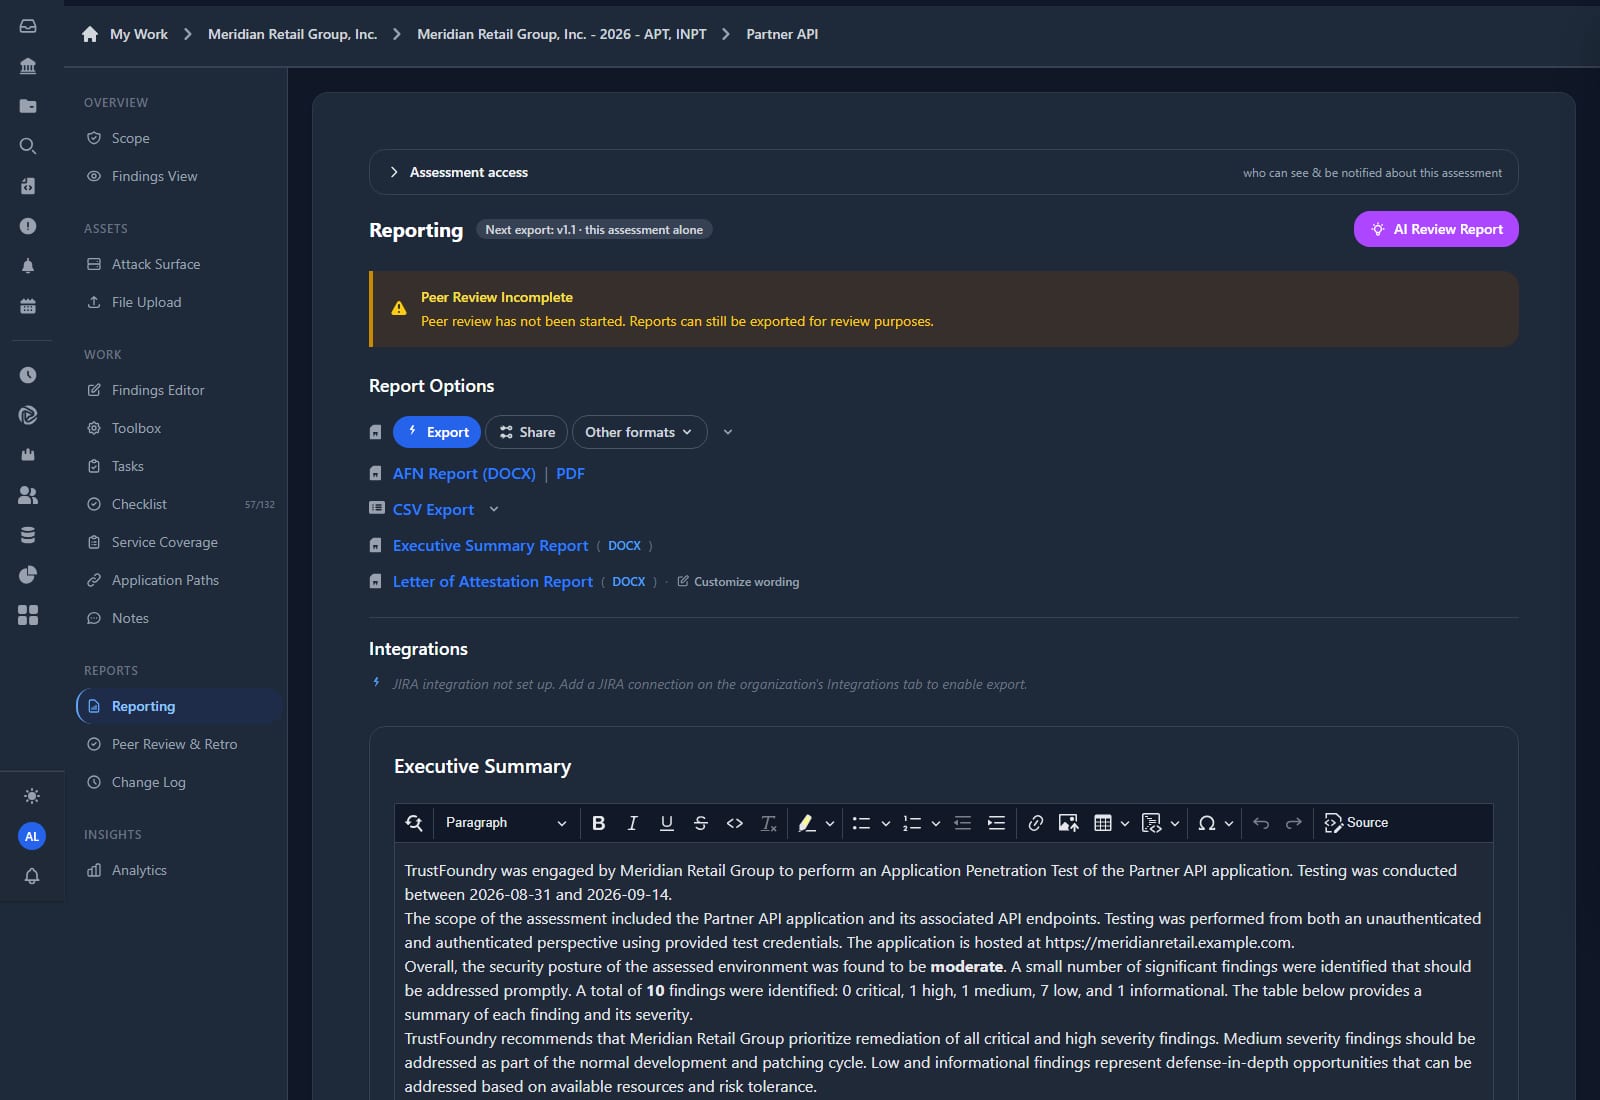
Task: Click the pie chart icon in left rail
Action: point(28,575)
